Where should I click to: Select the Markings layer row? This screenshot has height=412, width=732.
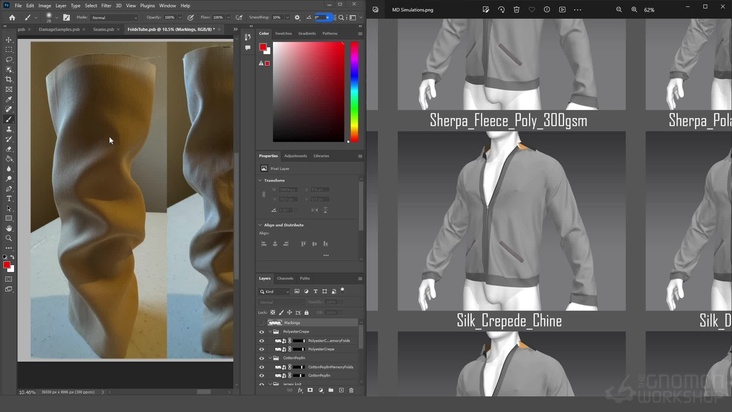pyautogui.click(x=308, y=323)
